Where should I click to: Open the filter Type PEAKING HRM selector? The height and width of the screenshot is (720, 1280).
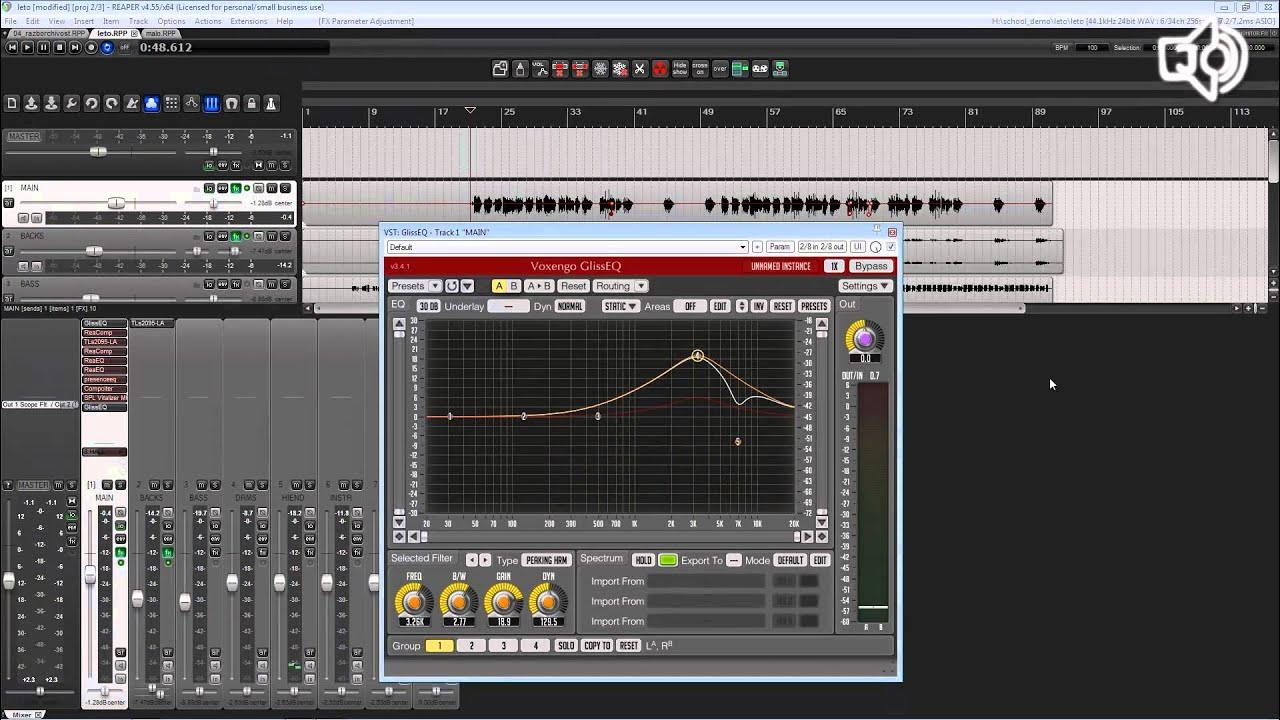tap(547, 560)
